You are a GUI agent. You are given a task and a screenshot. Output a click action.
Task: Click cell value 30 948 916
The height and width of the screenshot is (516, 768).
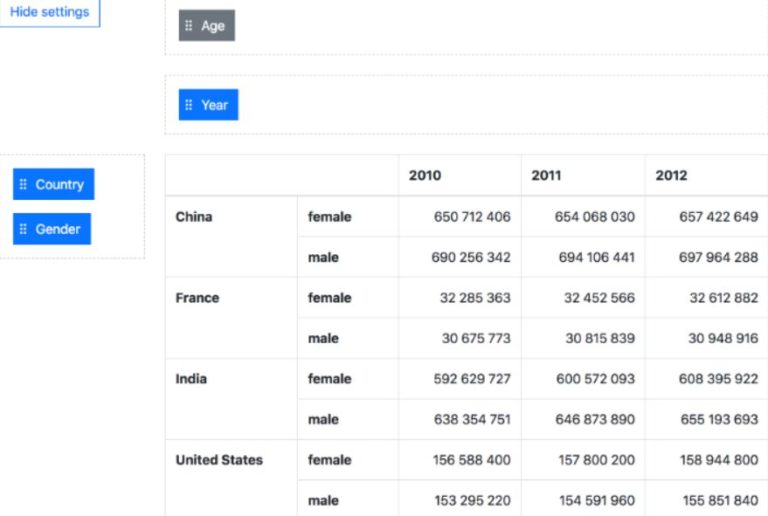click(x=723, y=338)
